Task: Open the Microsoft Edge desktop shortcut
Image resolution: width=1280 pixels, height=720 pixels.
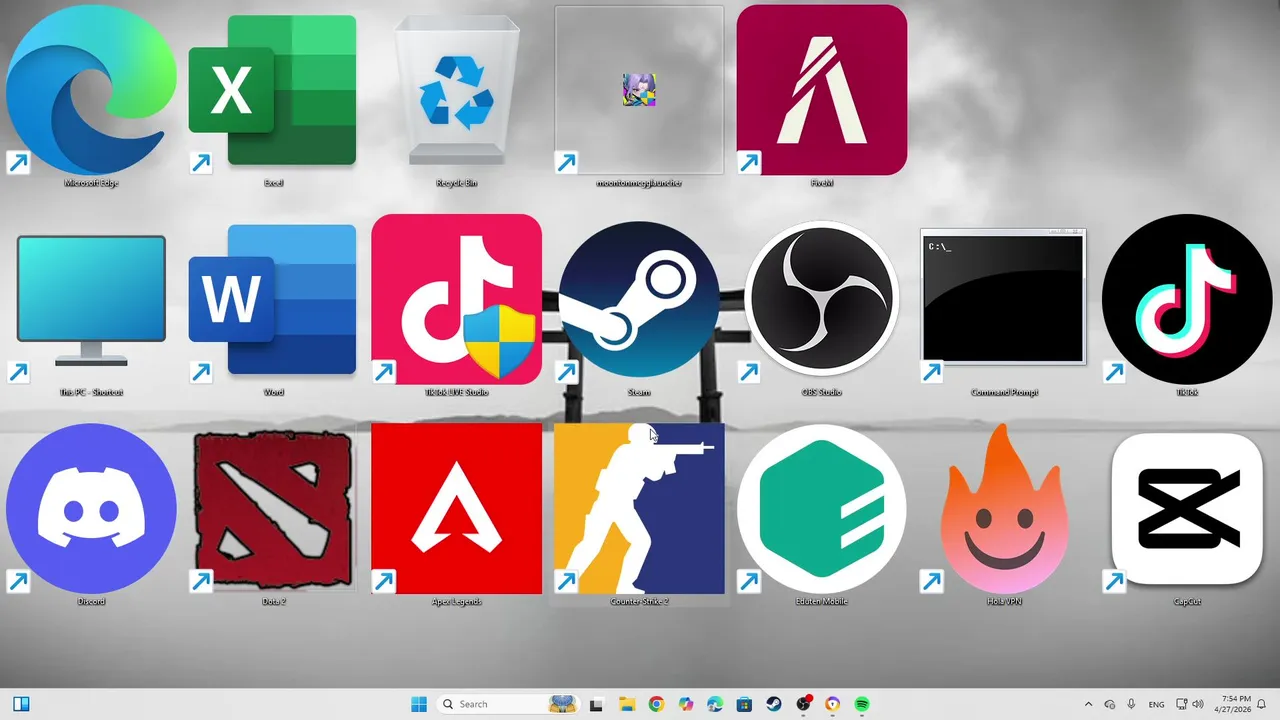Action: click(91, 95)
